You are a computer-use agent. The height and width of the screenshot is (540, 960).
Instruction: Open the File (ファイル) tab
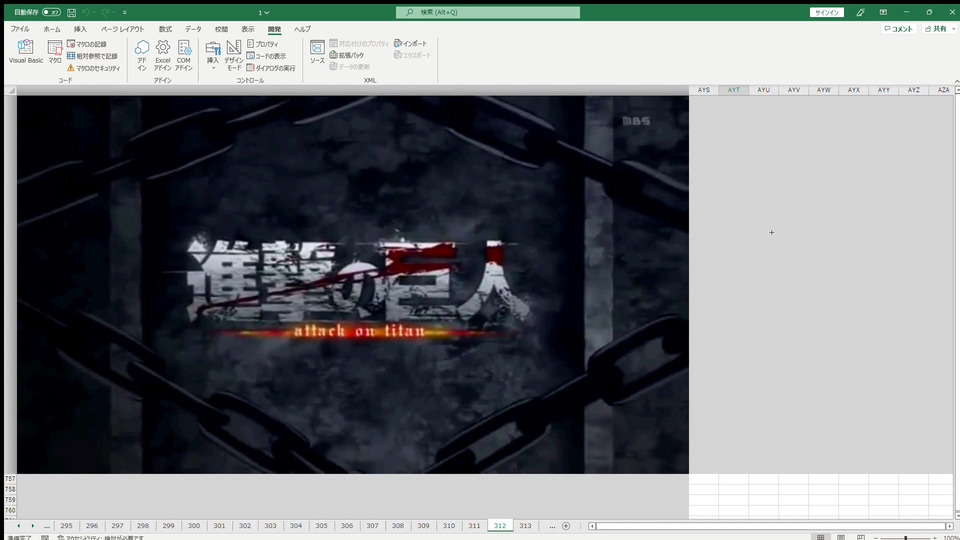(x=20, y=29)
